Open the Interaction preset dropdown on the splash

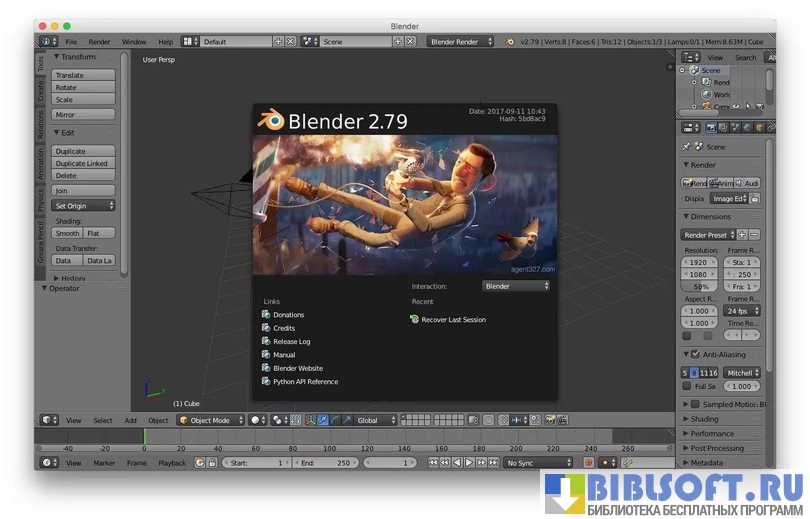click(x=516, y=286)
